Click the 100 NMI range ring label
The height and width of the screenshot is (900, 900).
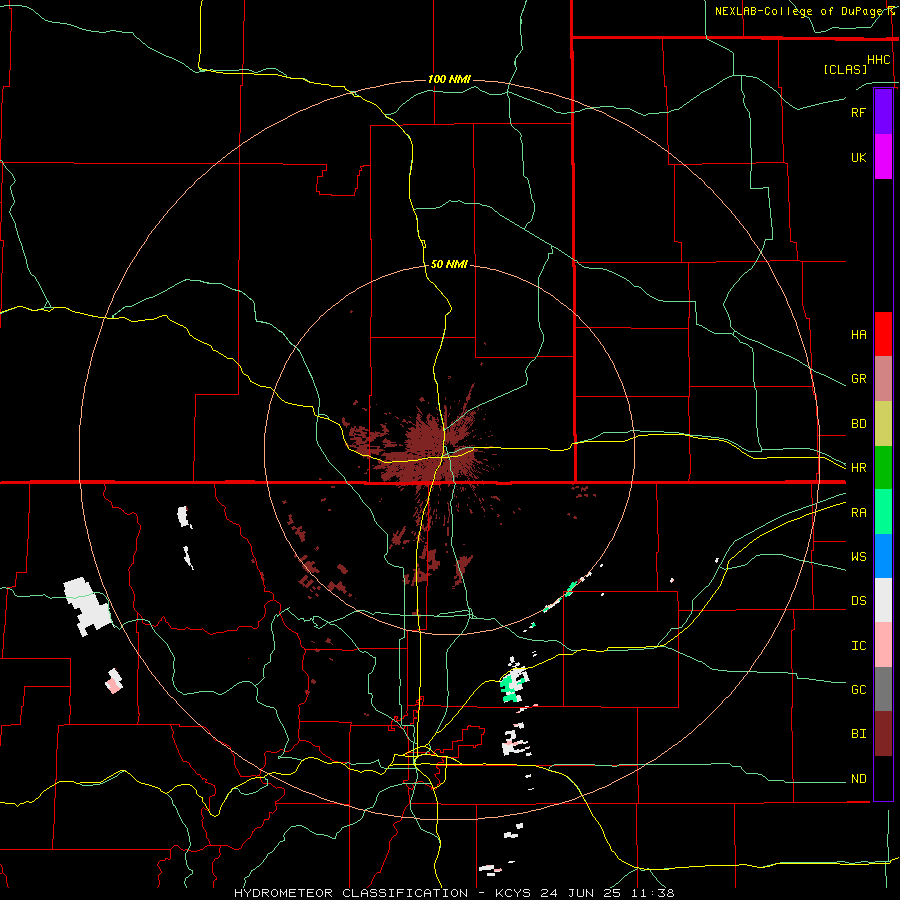pyautogui.click(x=449, y=79)
